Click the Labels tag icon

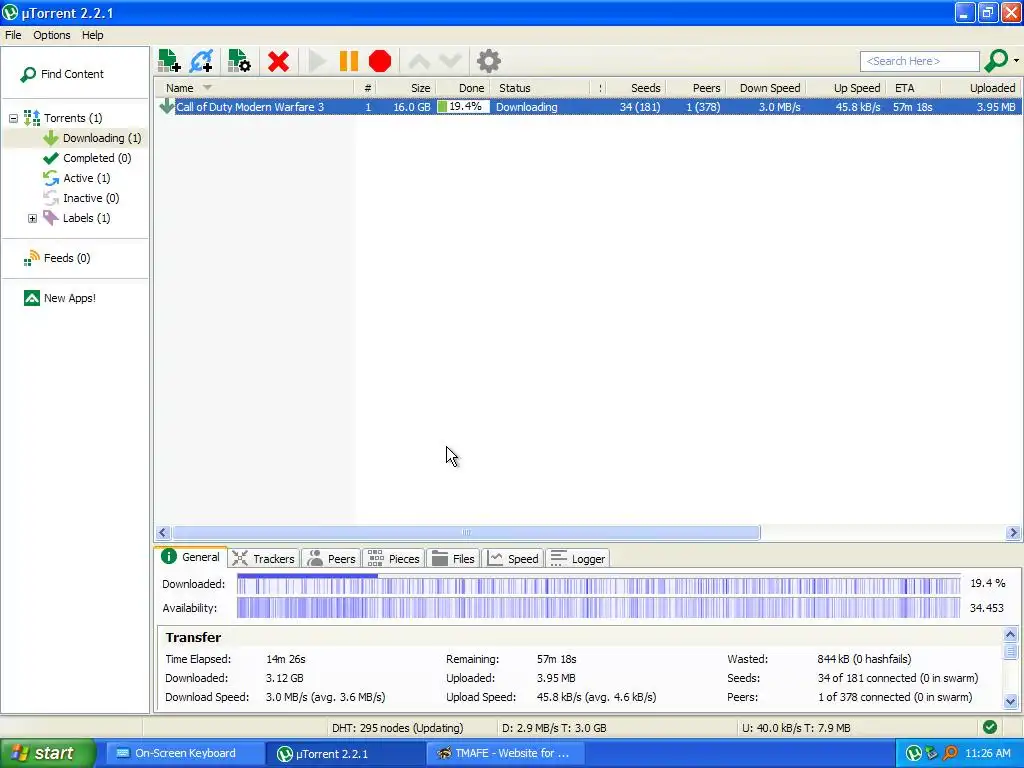click(x=50, y=217)
